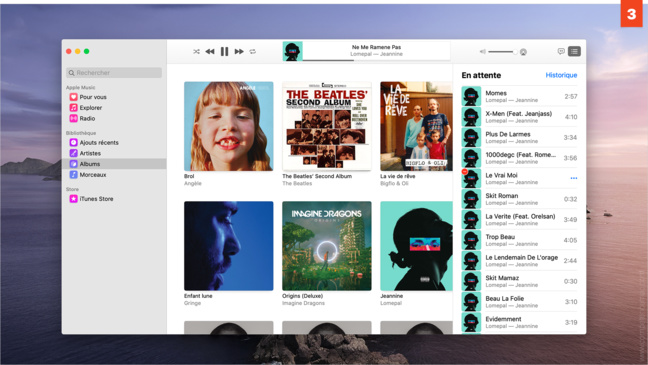Click the song progress bar
The image size is (648, 365).
click(x=376, y=60)
